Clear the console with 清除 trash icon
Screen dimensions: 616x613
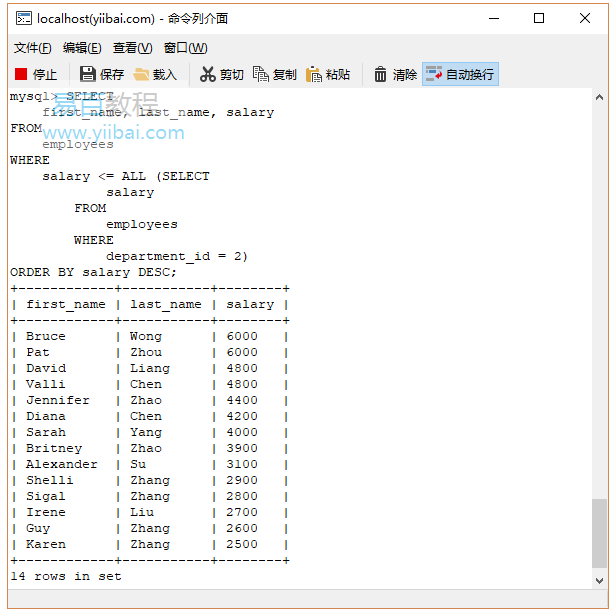pyautogui.click(x=381, y=74)
